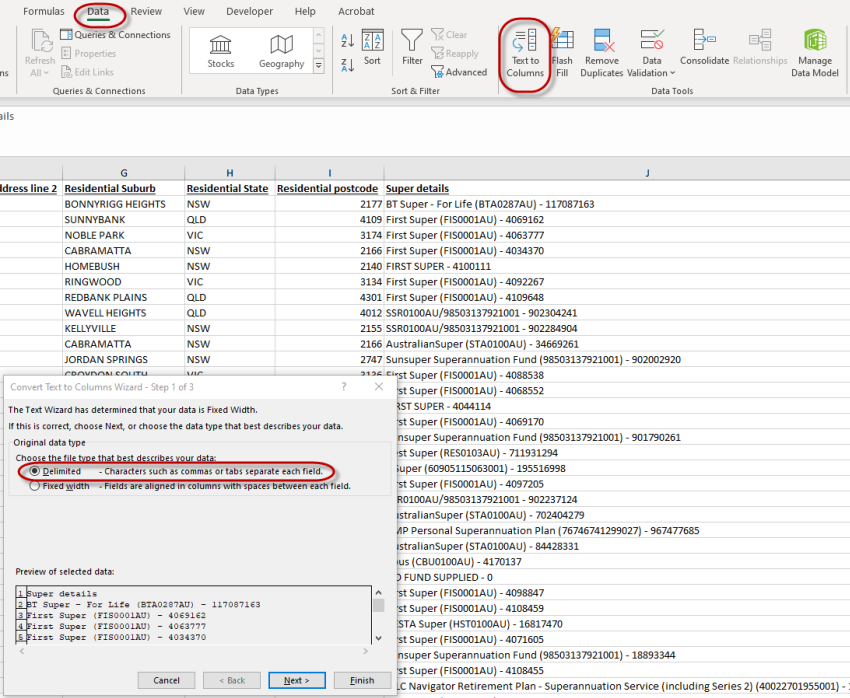This screenshot has height=698, width=850.
Task: Click Refresh All icon
Action: pos(41,41)
